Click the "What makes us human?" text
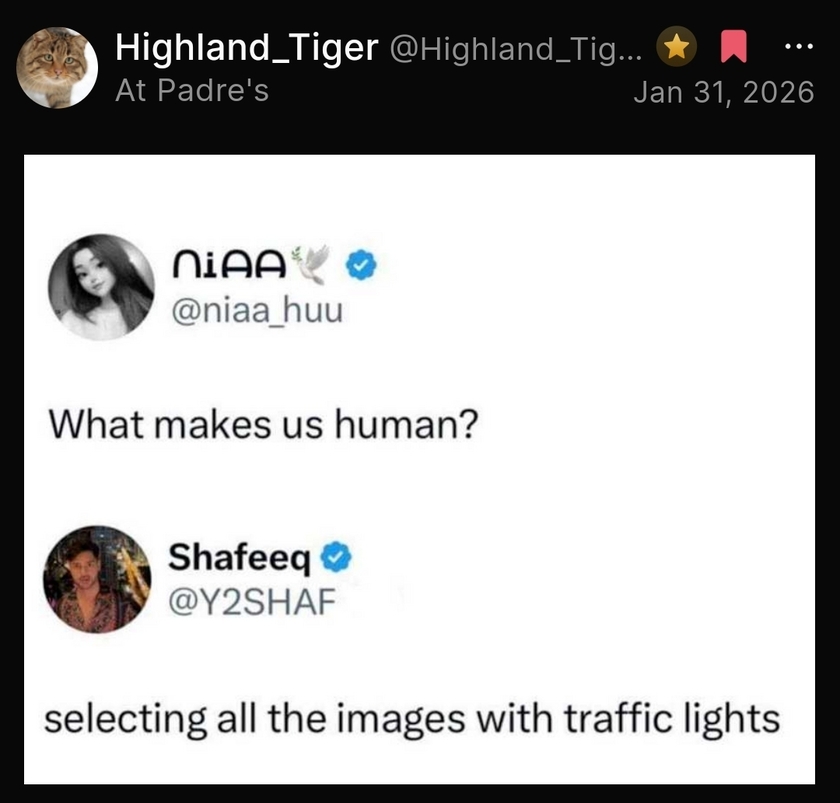 click(263, 424)
